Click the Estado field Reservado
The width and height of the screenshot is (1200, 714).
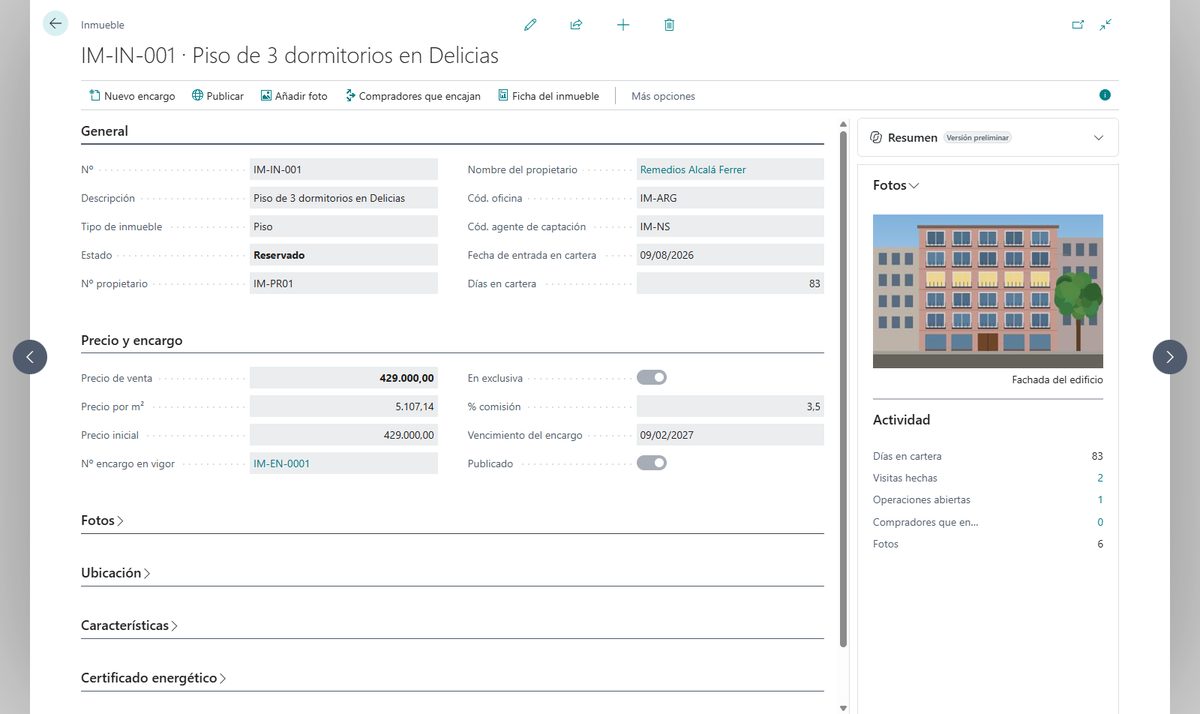(x=344, y=255)
